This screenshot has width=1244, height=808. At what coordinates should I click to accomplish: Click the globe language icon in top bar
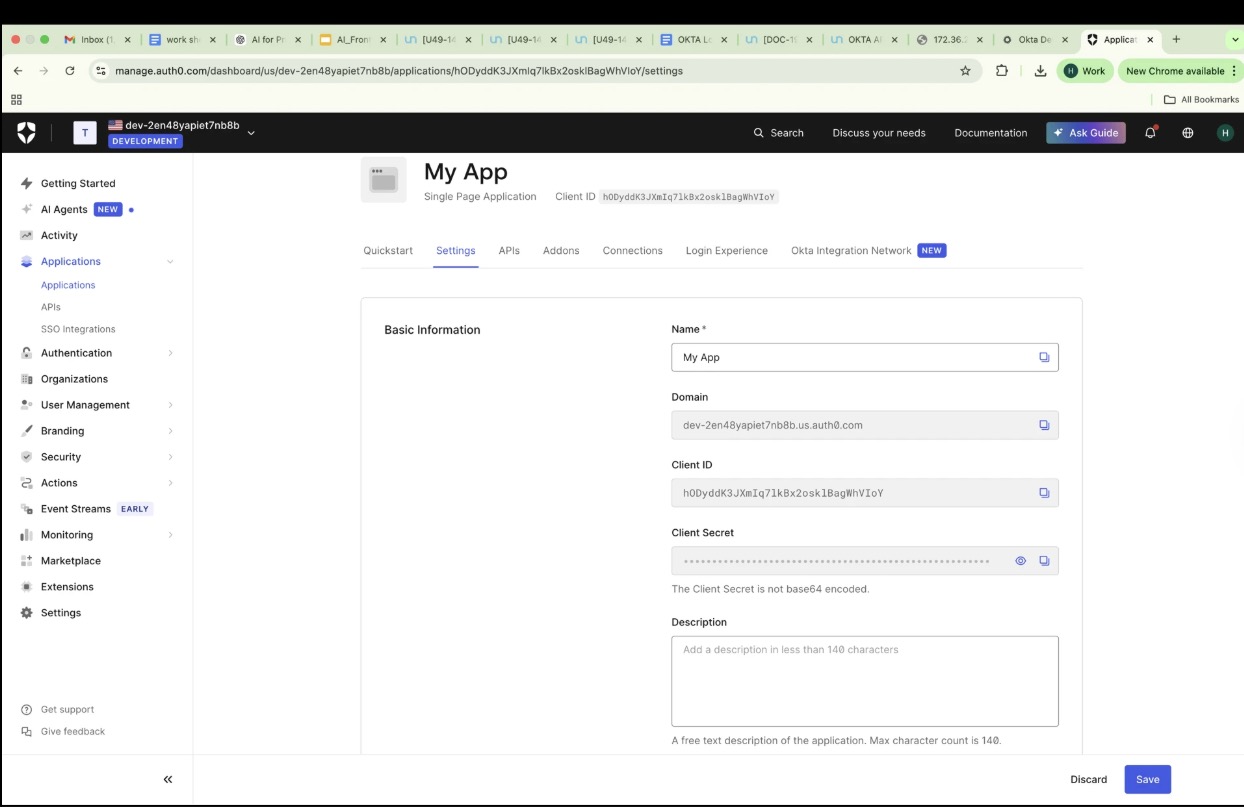1187,132
